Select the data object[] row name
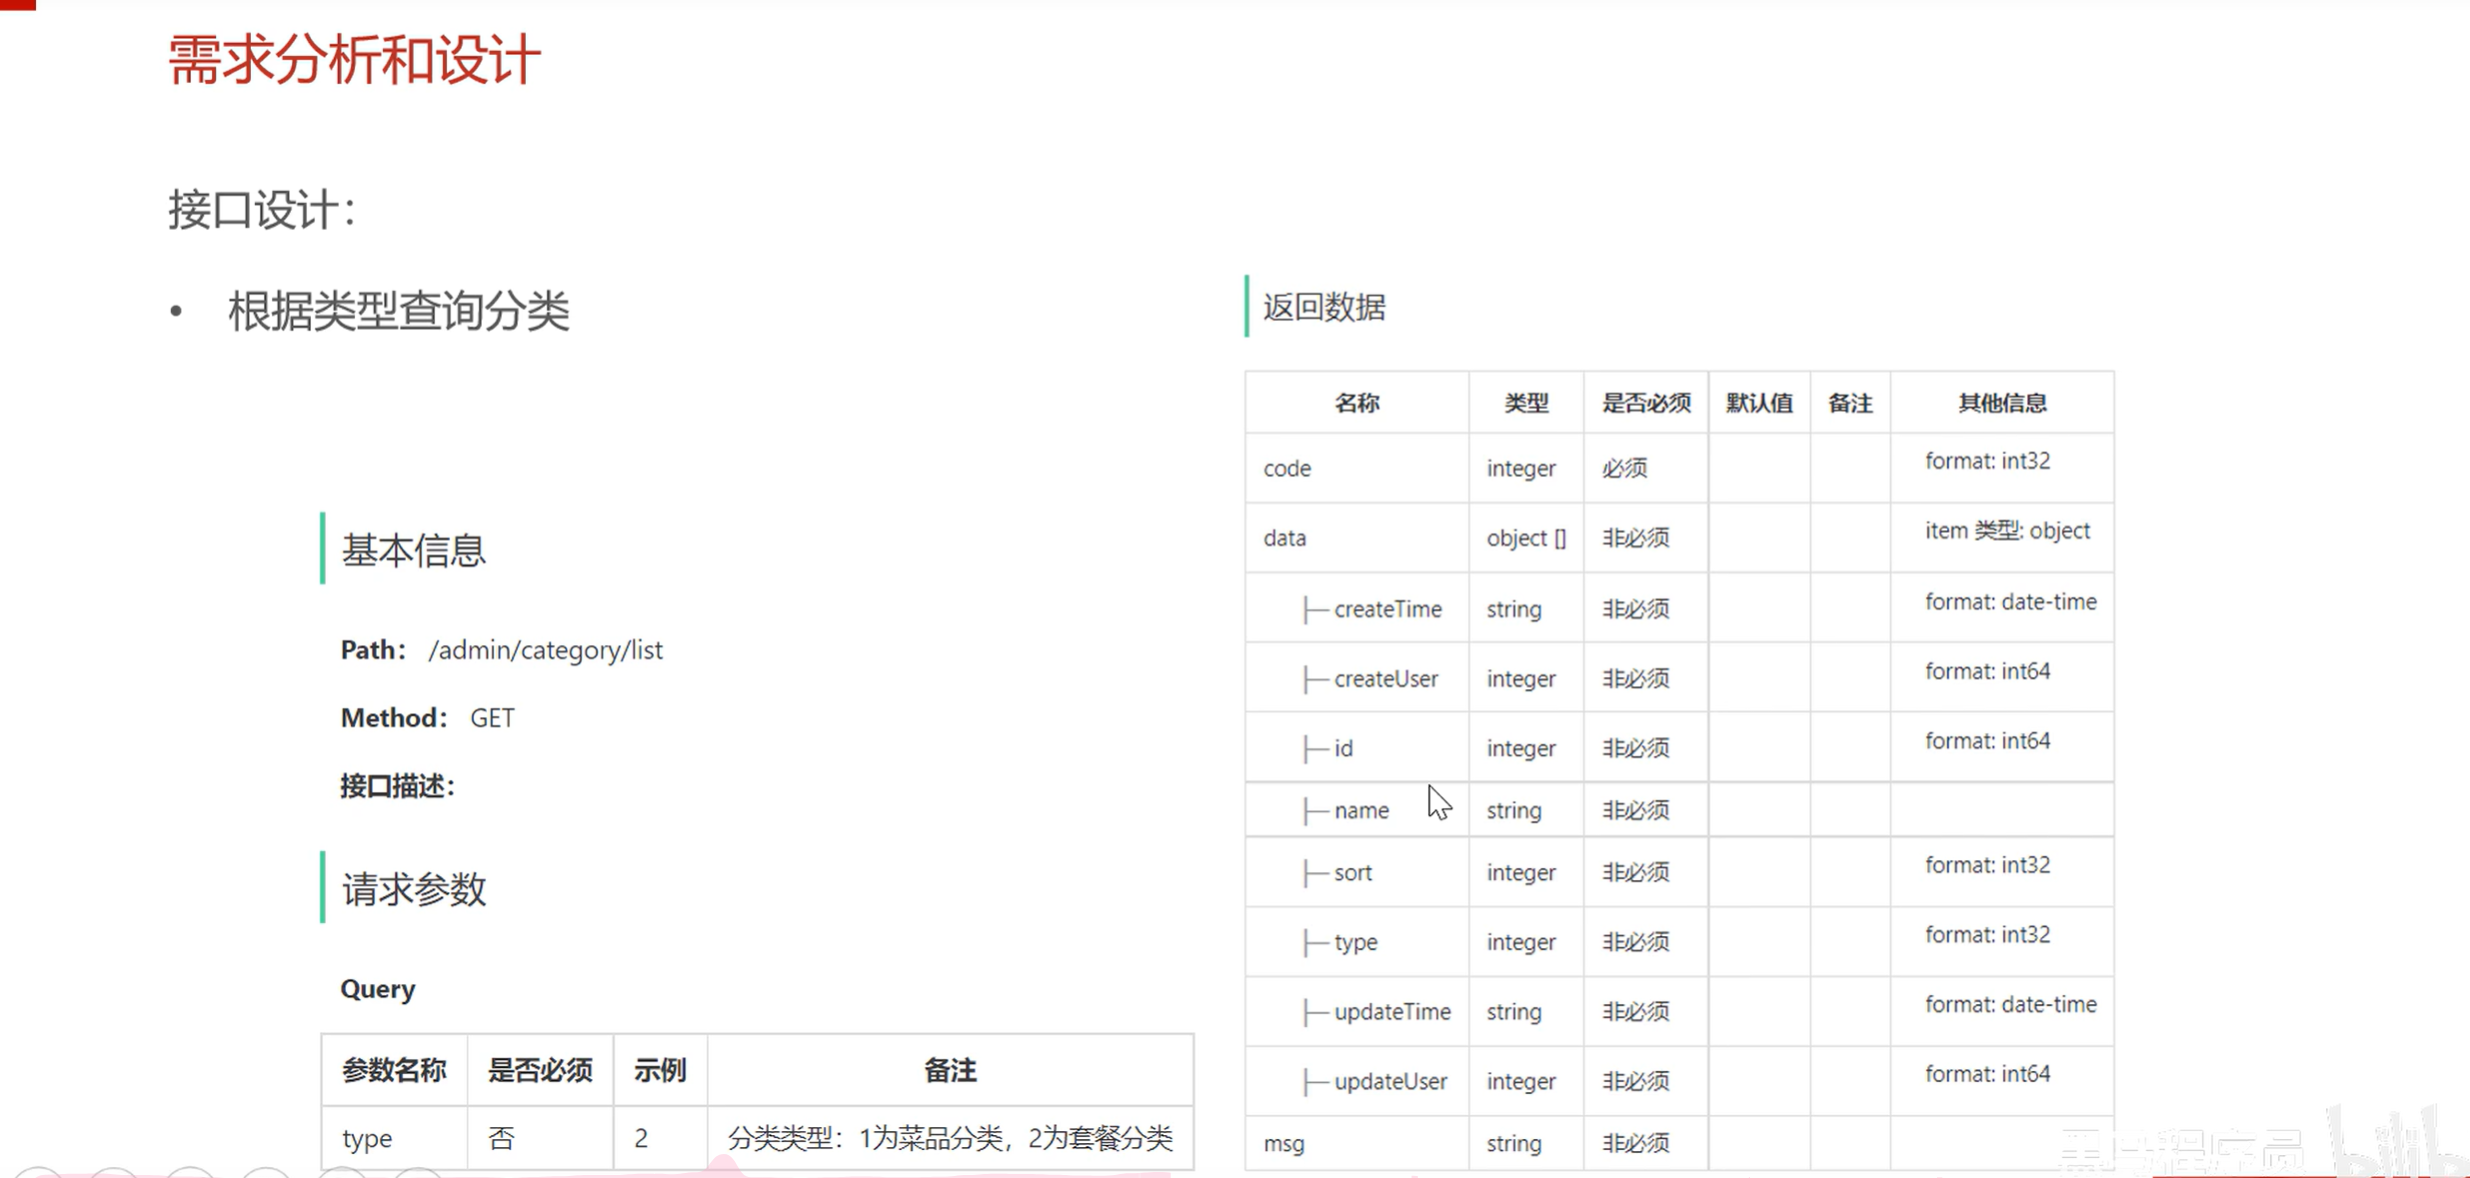 [1284, 538]
